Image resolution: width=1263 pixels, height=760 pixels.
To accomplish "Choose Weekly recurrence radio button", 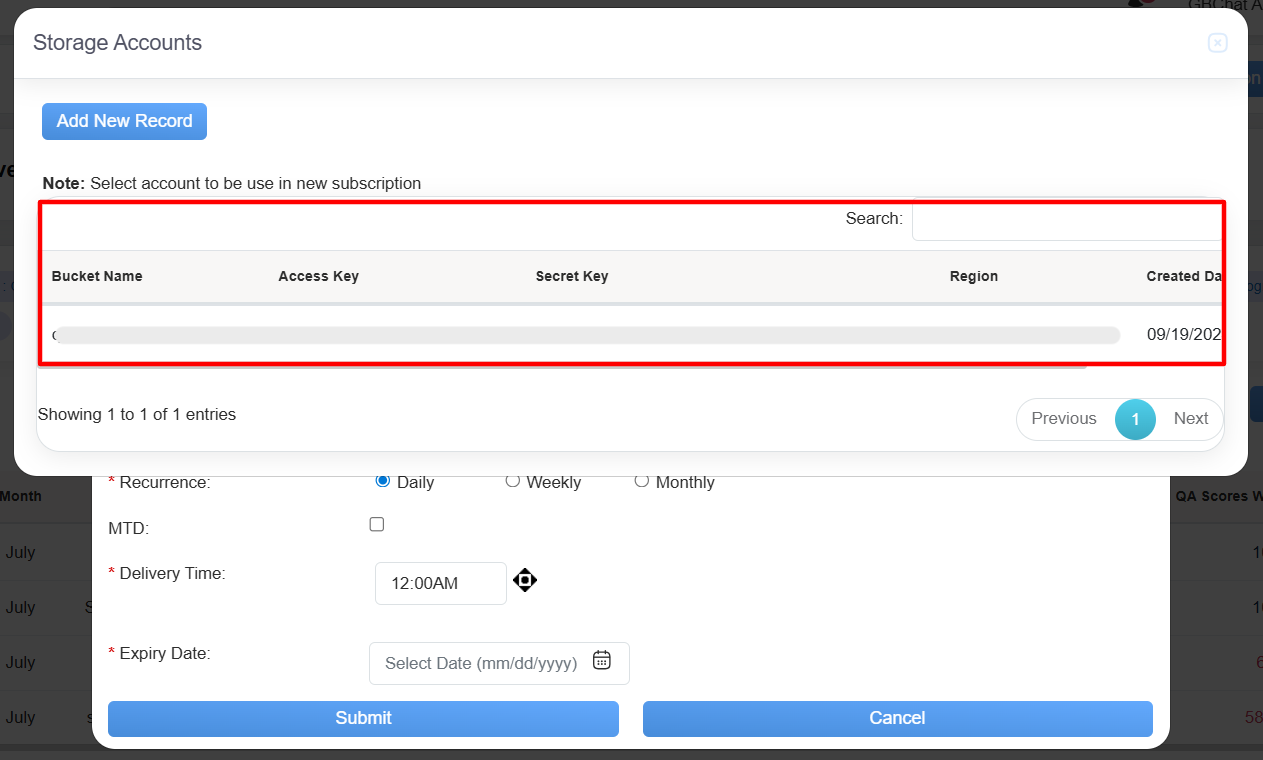I will click(x=512, y=481).
